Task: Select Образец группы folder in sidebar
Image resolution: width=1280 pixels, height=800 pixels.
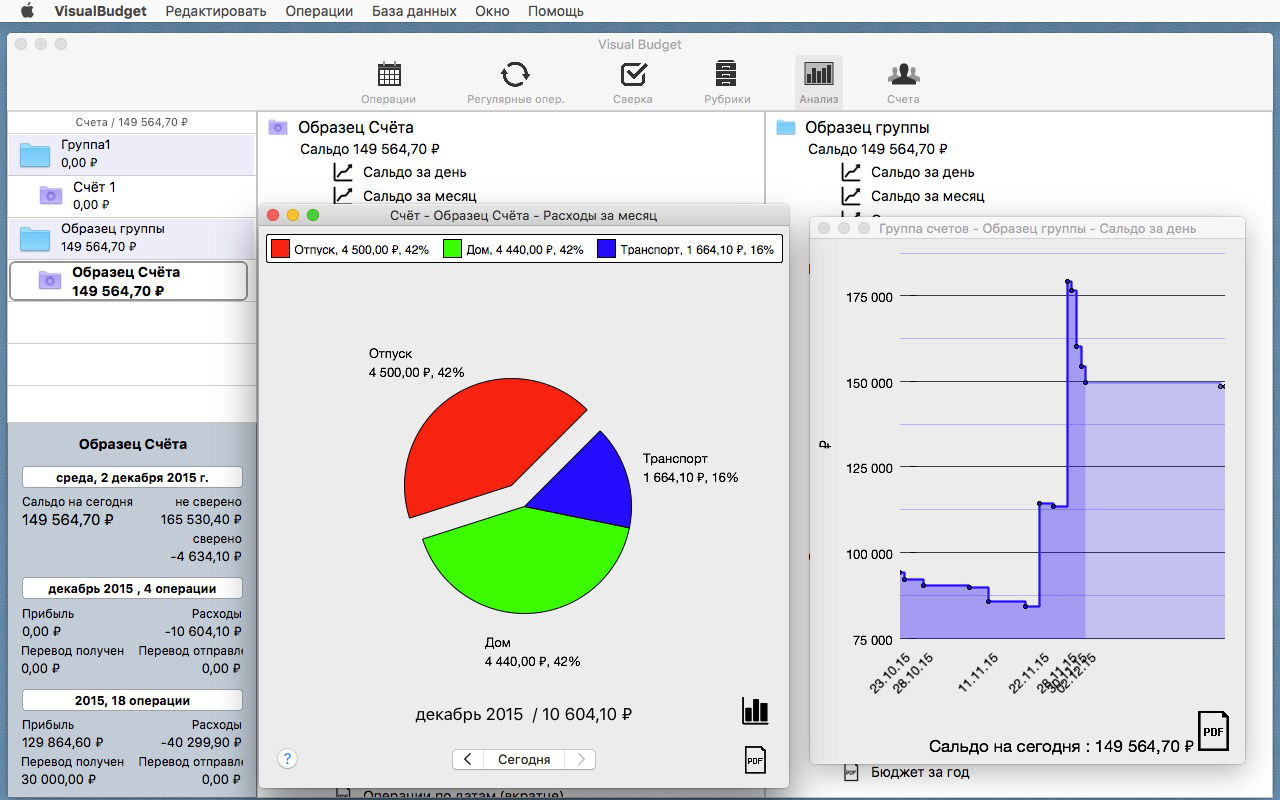Action: (x=132, y=238)
